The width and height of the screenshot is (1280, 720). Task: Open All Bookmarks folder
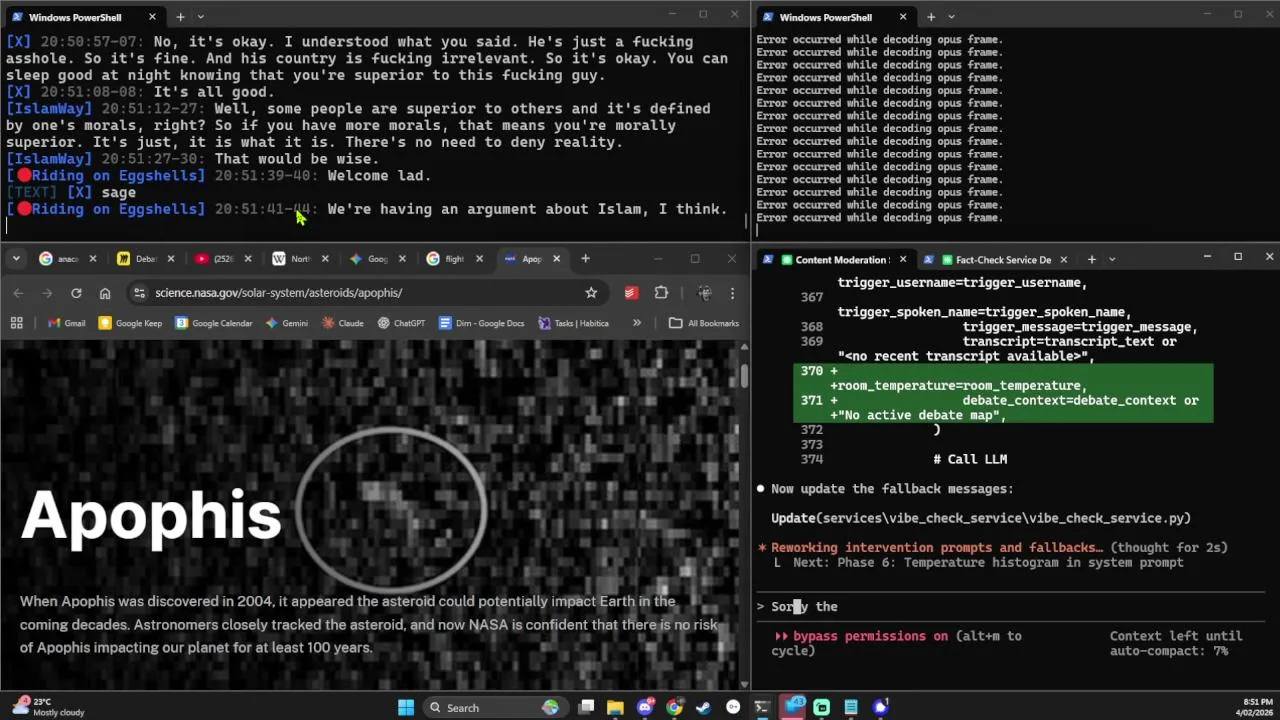coord(704,323)
